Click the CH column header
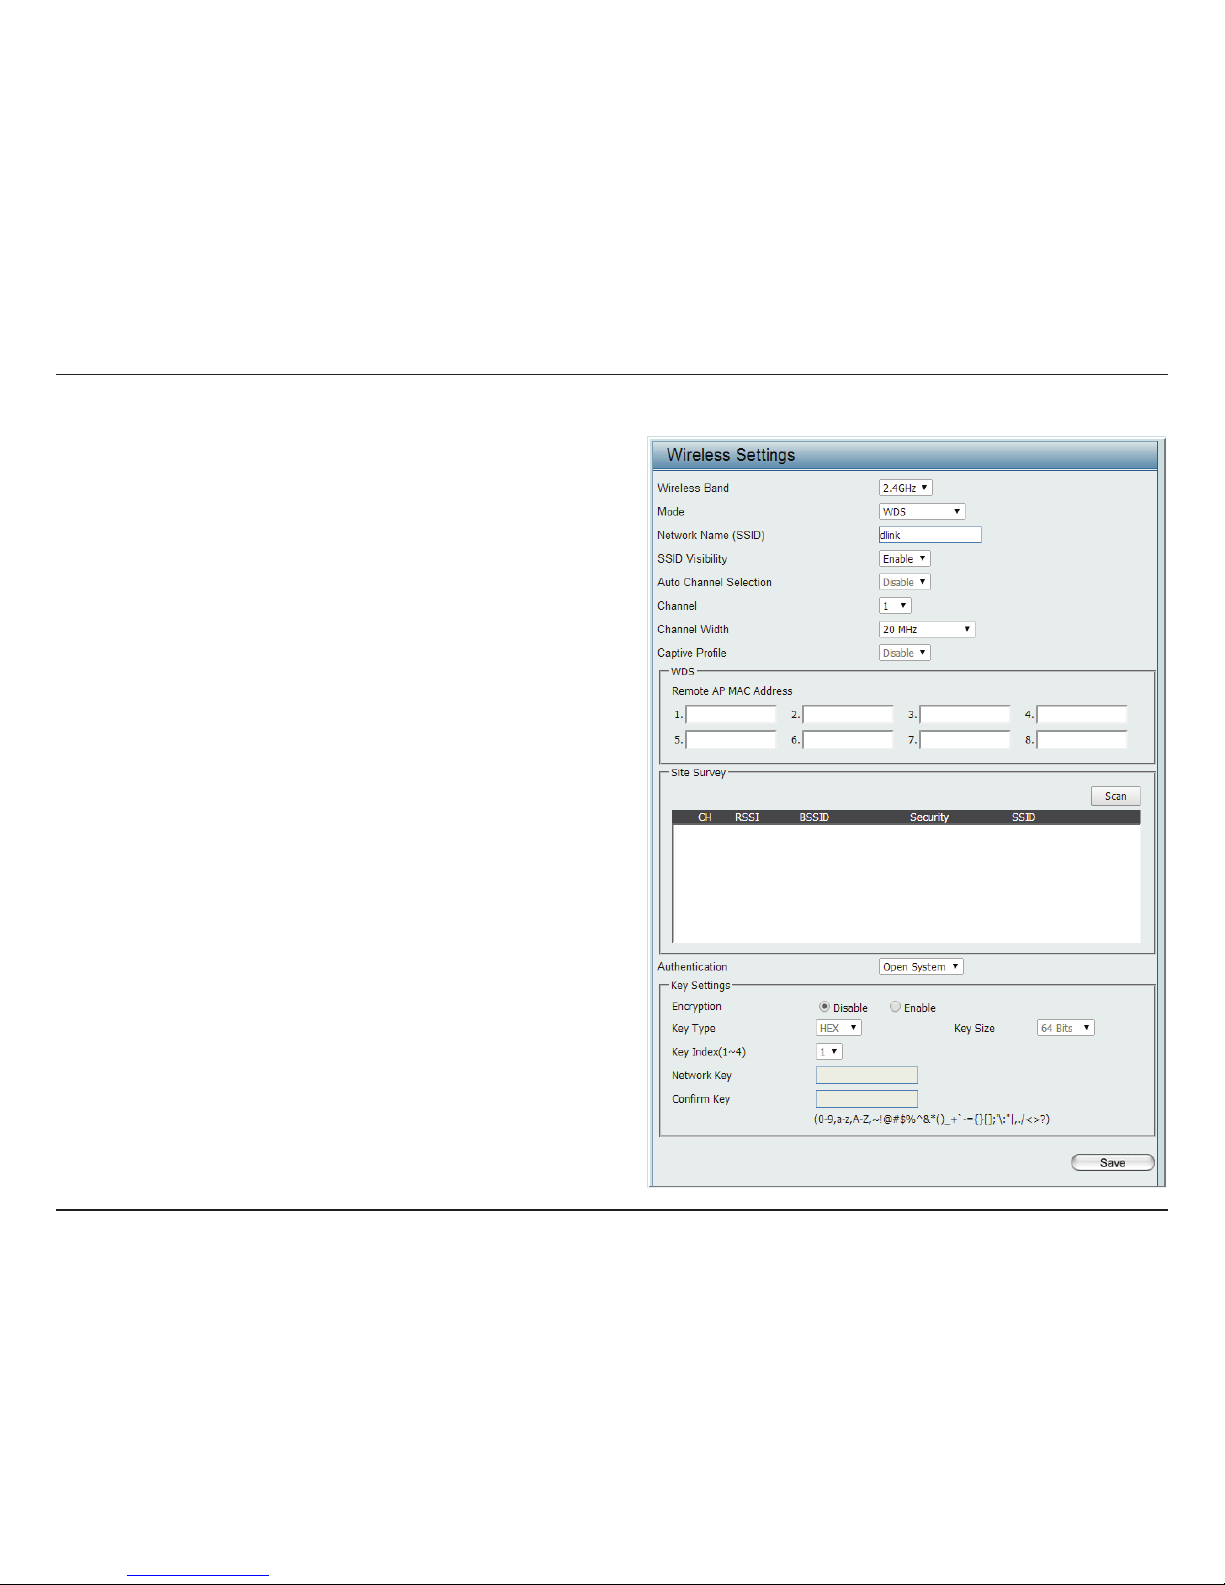The width and height of the screenshot is (1225, 1585). point(705,818)
